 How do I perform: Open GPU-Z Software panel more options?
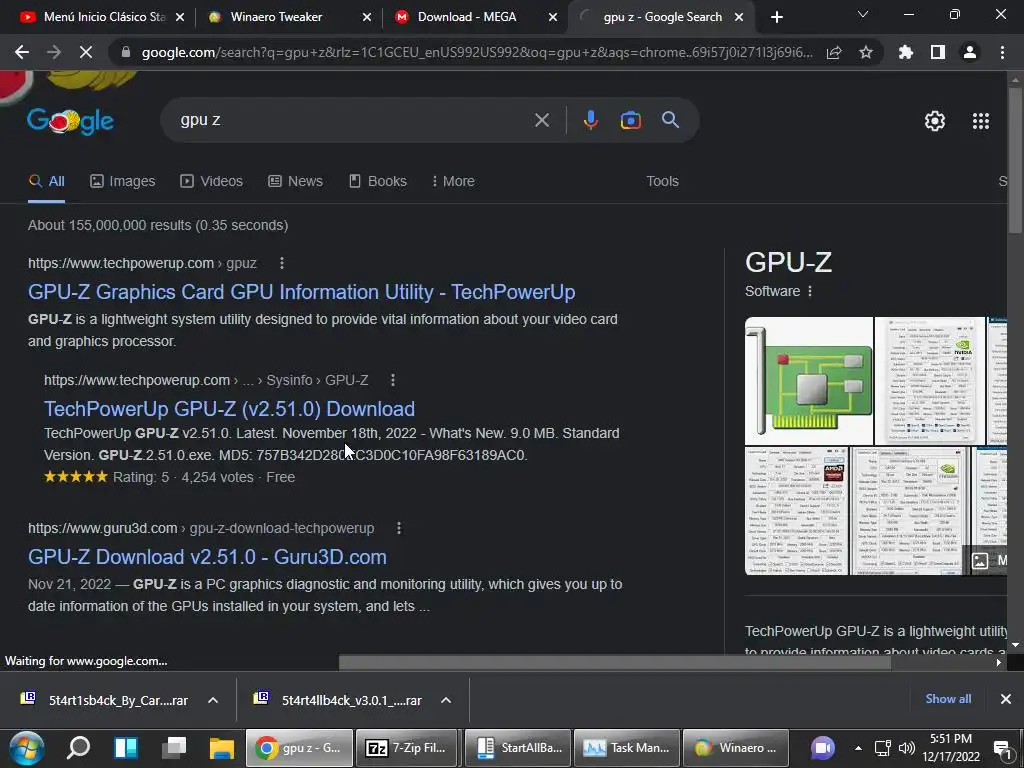point(810,291)
